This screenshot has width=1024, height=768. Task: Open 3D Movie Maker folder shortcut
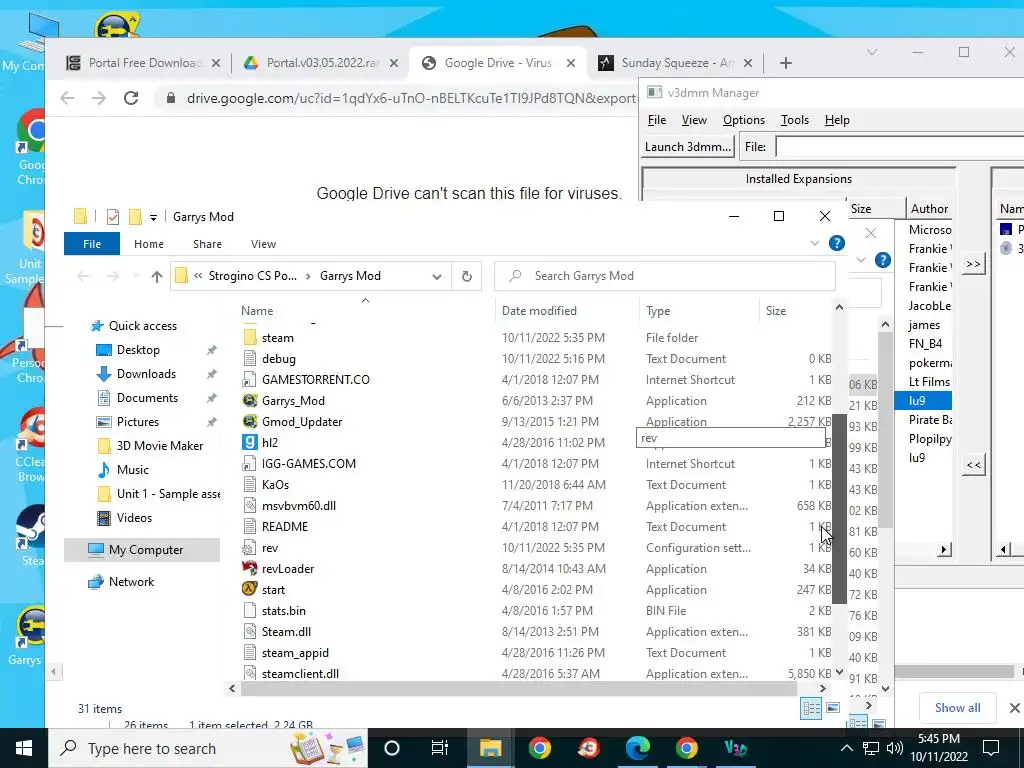pos(159,445)
